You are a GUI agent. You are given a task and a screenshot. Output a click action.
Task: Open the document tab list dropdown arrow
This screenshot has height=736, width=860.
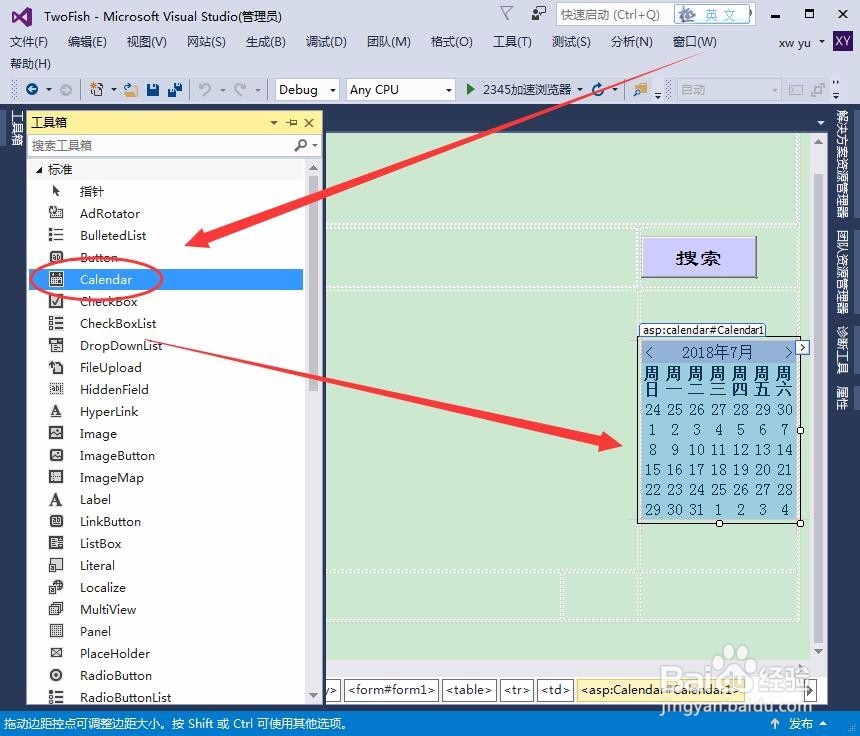tap(821, 122)
